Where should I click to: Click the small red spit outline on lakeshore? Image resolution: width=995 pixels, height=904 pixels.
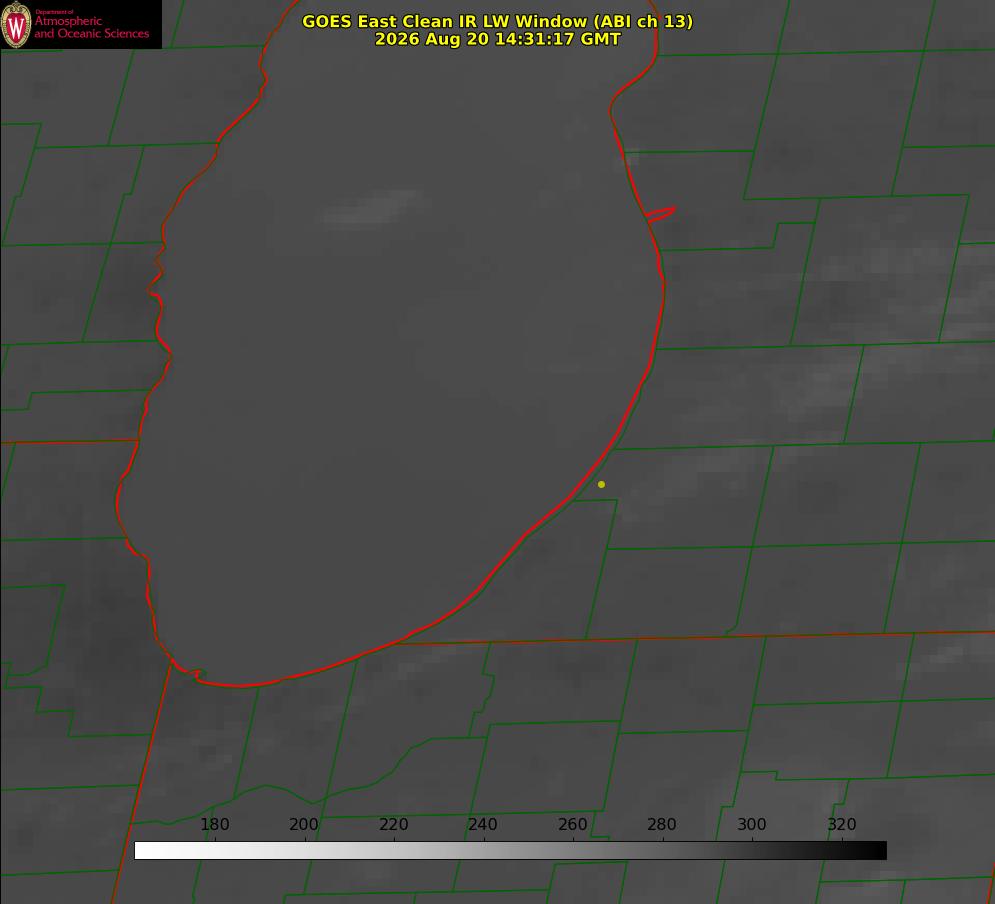pos(660,214)
